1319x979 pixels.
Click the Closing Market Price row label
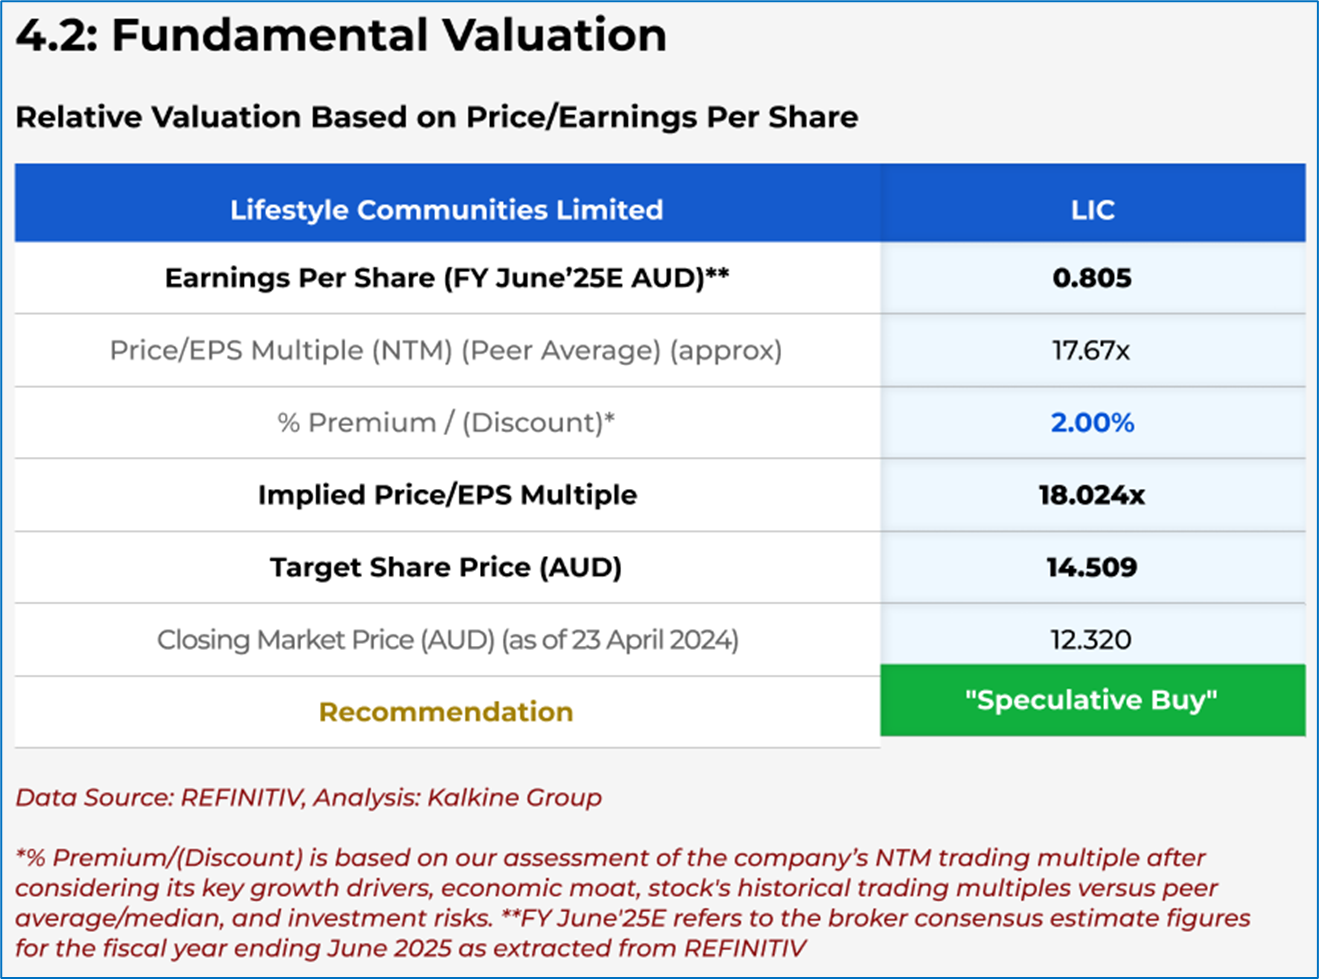[x=447, y=640]
